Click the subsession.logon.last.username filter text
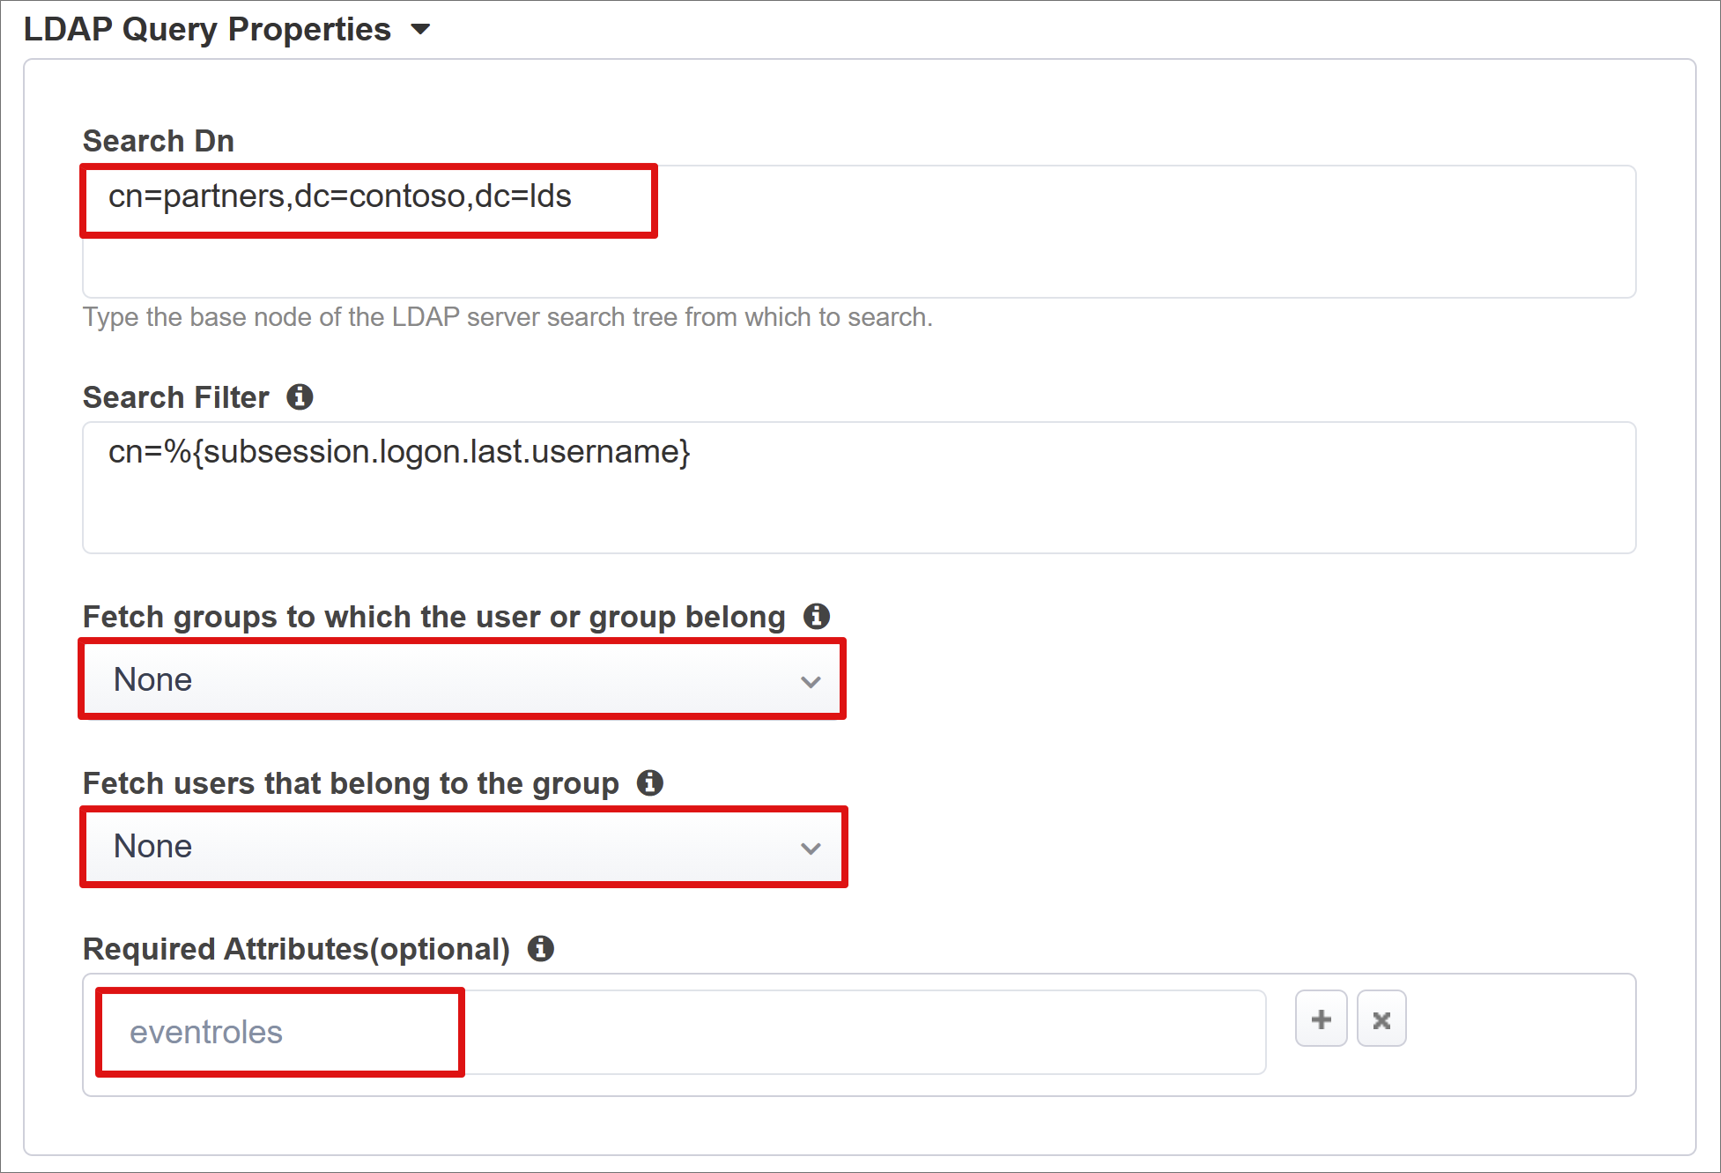 point(398,451)
